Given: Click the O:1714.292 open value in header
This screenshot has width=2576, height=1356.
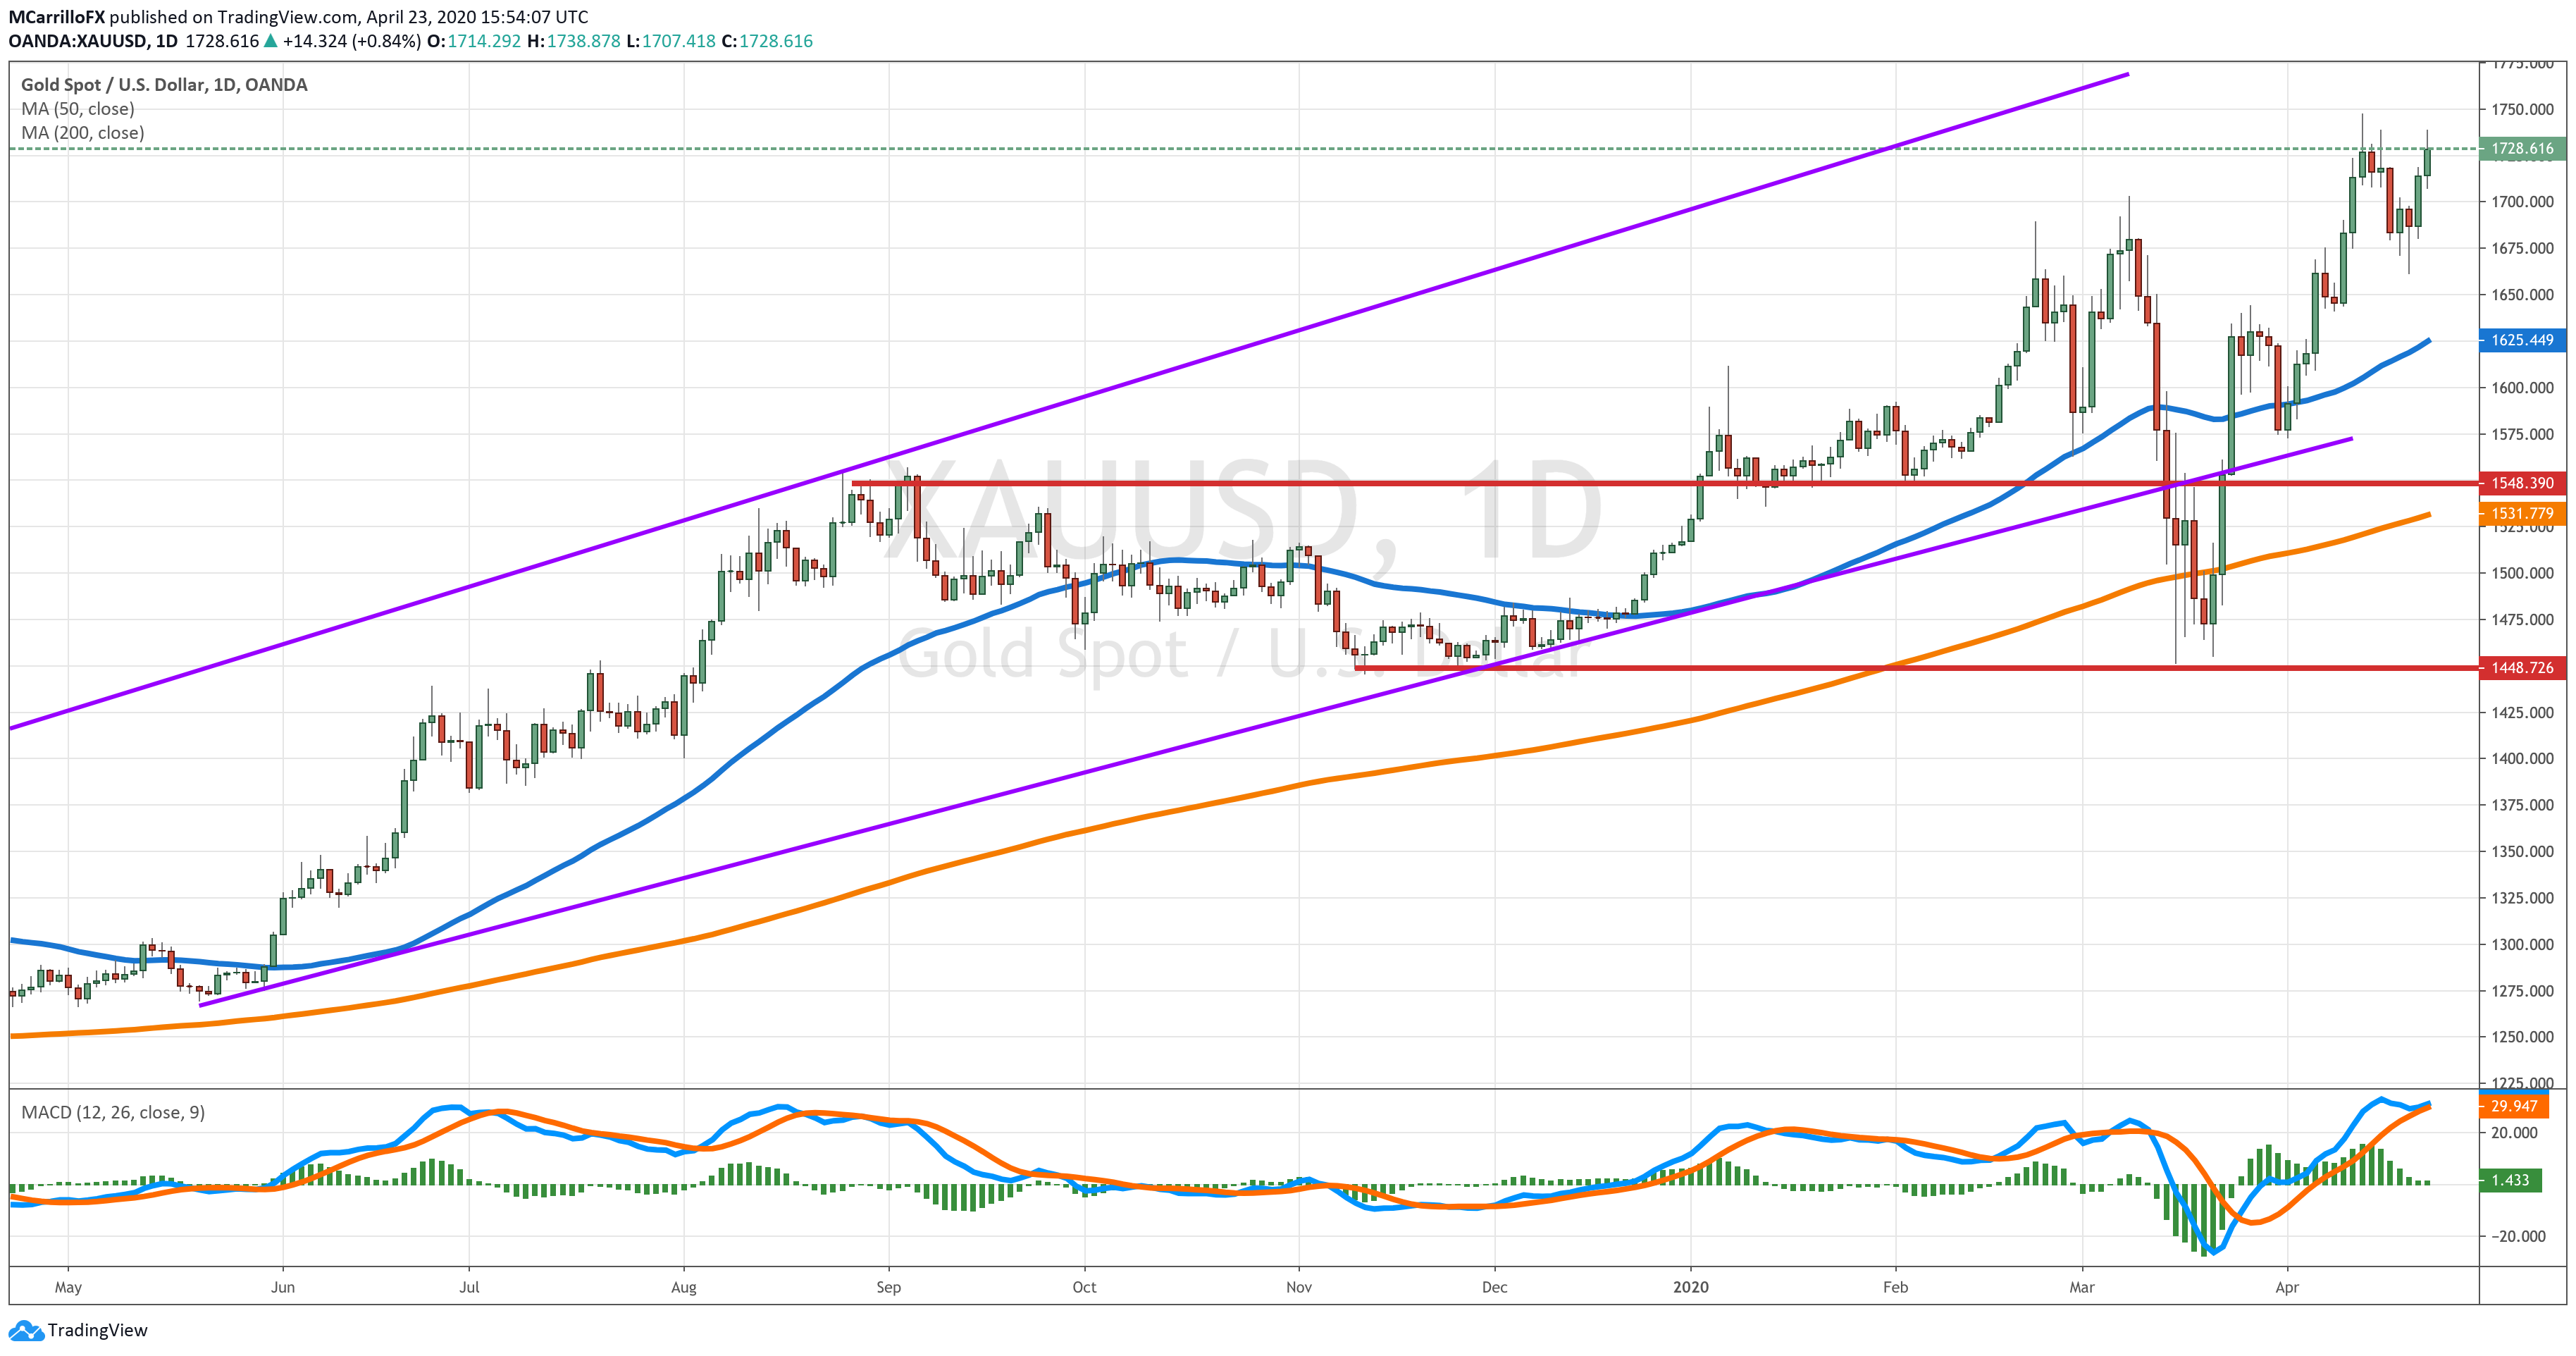Looking at the screenshot, I should coord(474,41).
